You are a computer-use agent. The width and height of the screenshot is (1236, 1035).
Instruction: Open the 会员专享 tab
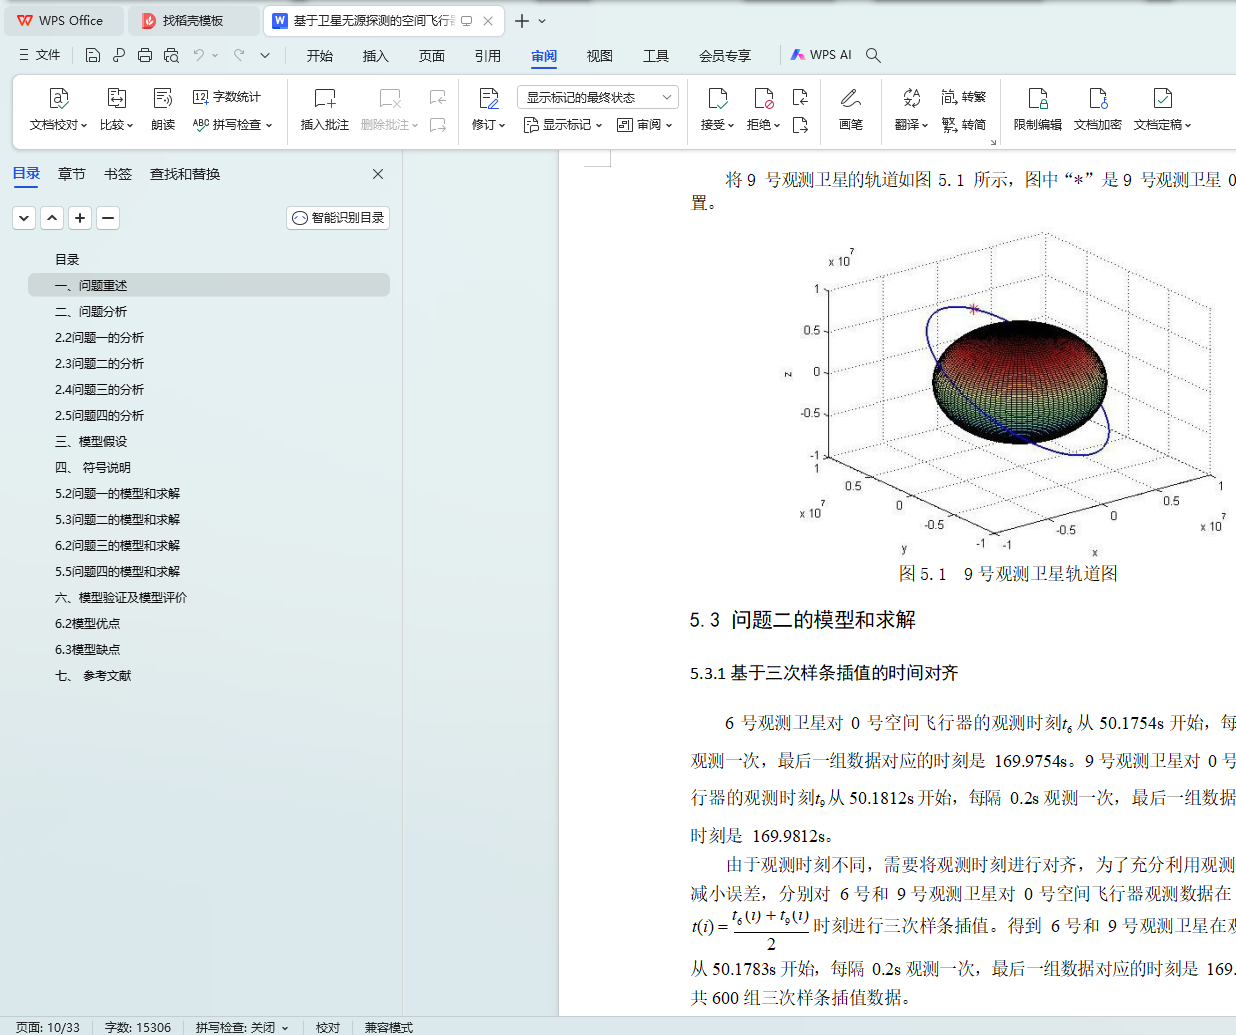[725, 56]
